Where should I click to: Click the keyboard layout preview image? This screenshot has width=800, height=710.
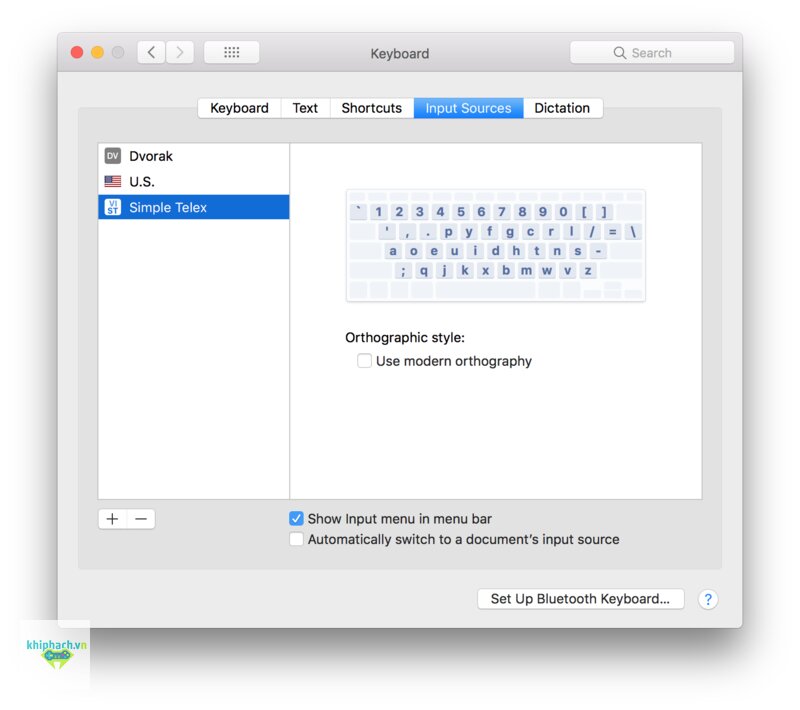pos(495,245)
